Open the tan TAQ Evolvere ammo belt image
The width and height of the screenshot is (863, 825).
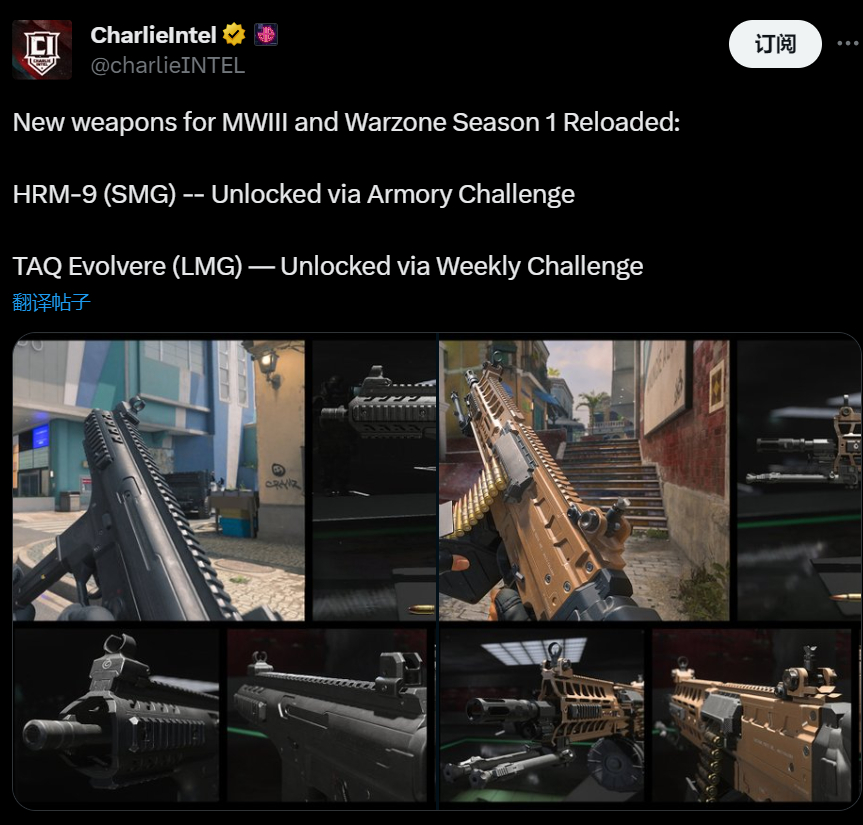(x=751, y=715)
